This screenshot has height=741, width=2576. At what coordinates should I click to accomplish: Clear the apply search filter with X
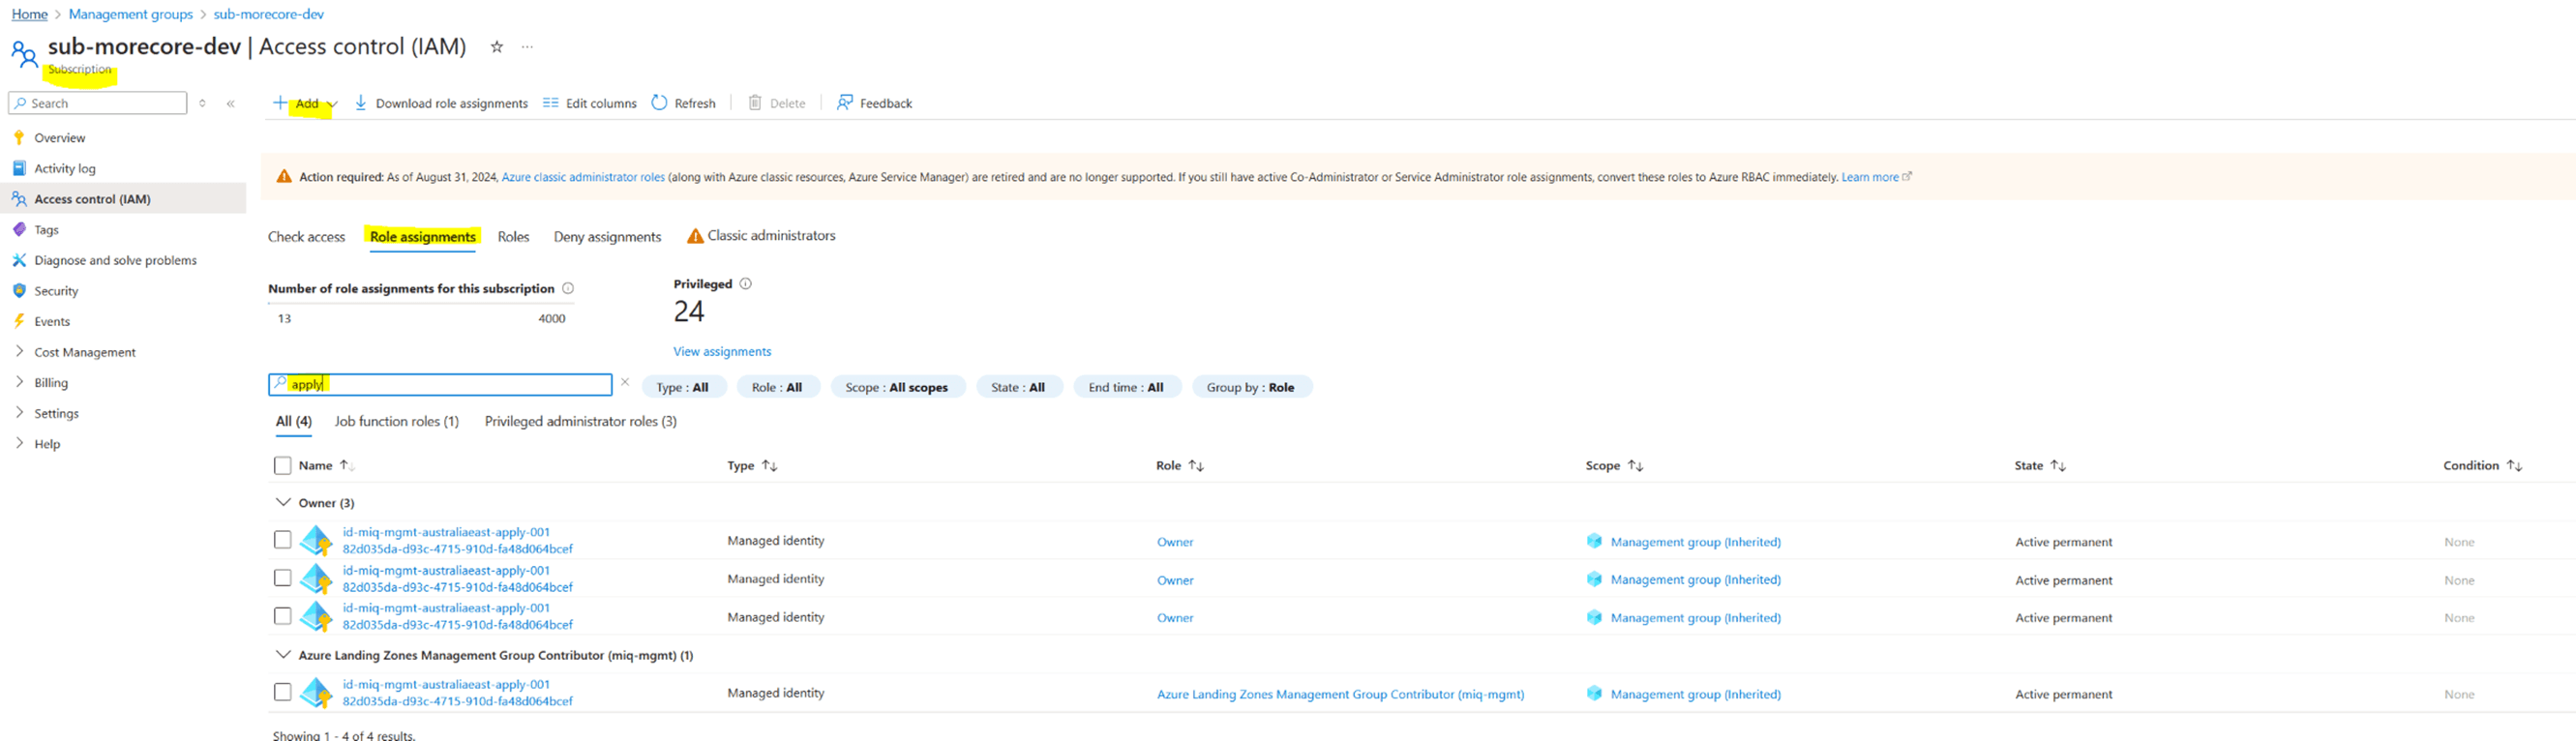coord(625,382)
